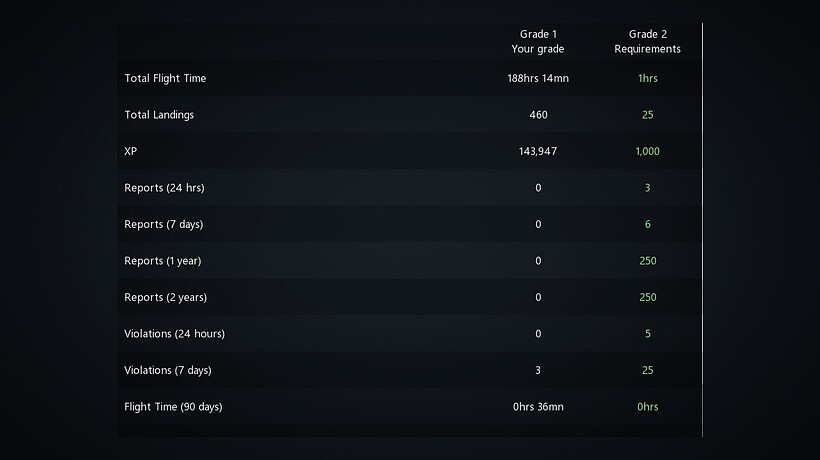Image resolution: width=820 pixels, height=460 pixels.
Task: Click the green 1hrs requirement value
Action: (x=647, y=78)
